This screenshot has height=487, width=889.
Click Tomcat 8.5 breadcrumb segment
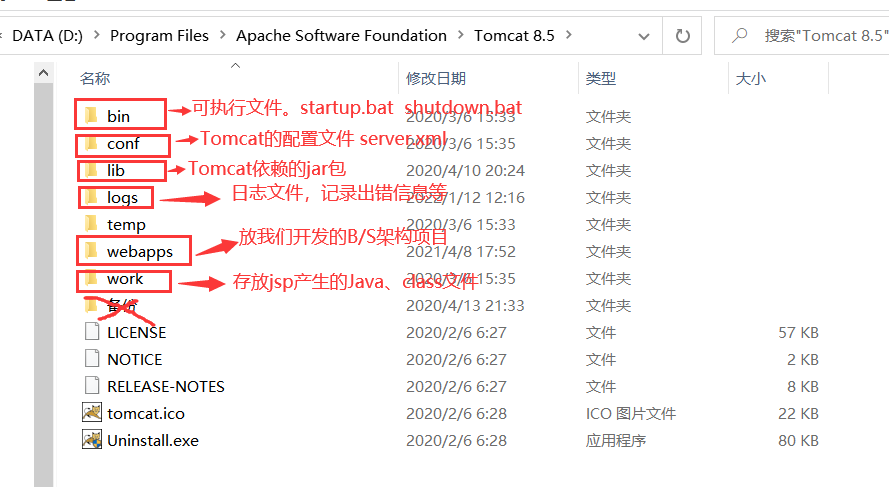coord(514,36)
